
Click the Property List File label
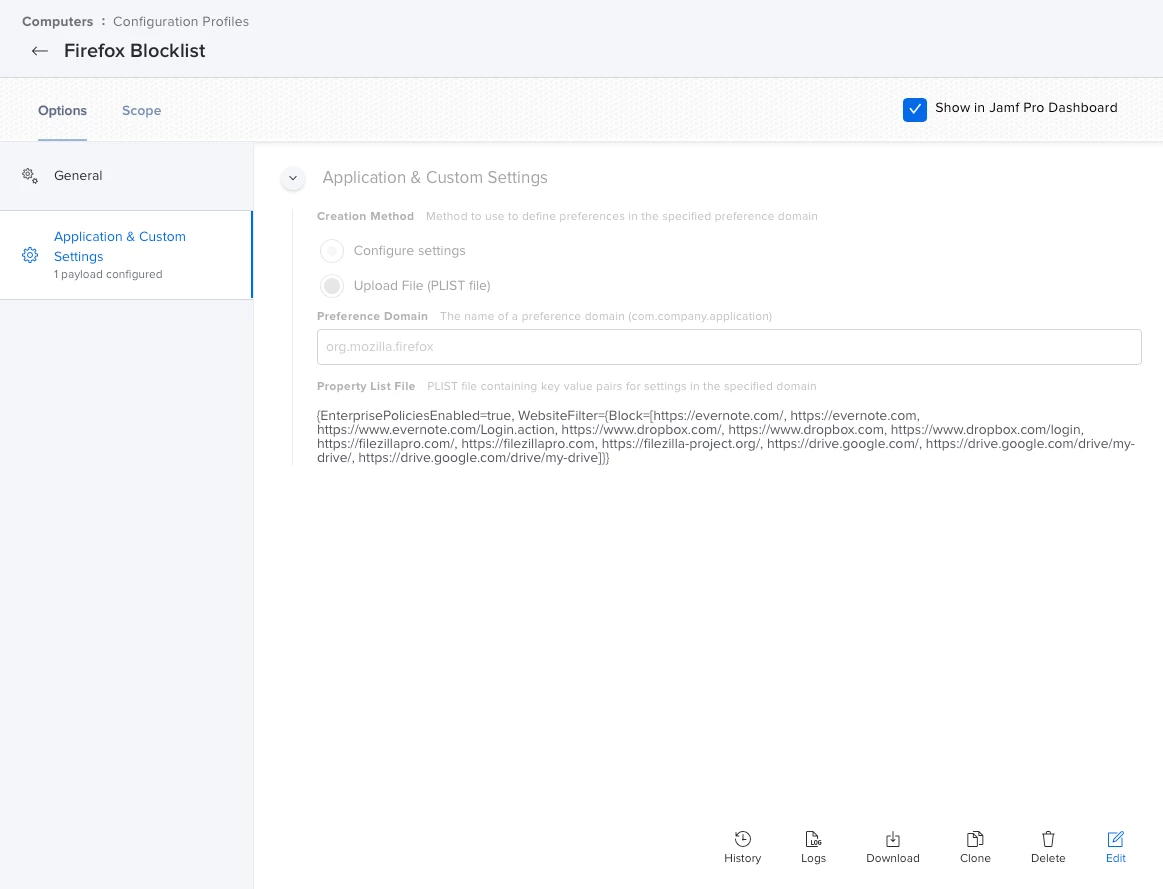coord(366,386)
